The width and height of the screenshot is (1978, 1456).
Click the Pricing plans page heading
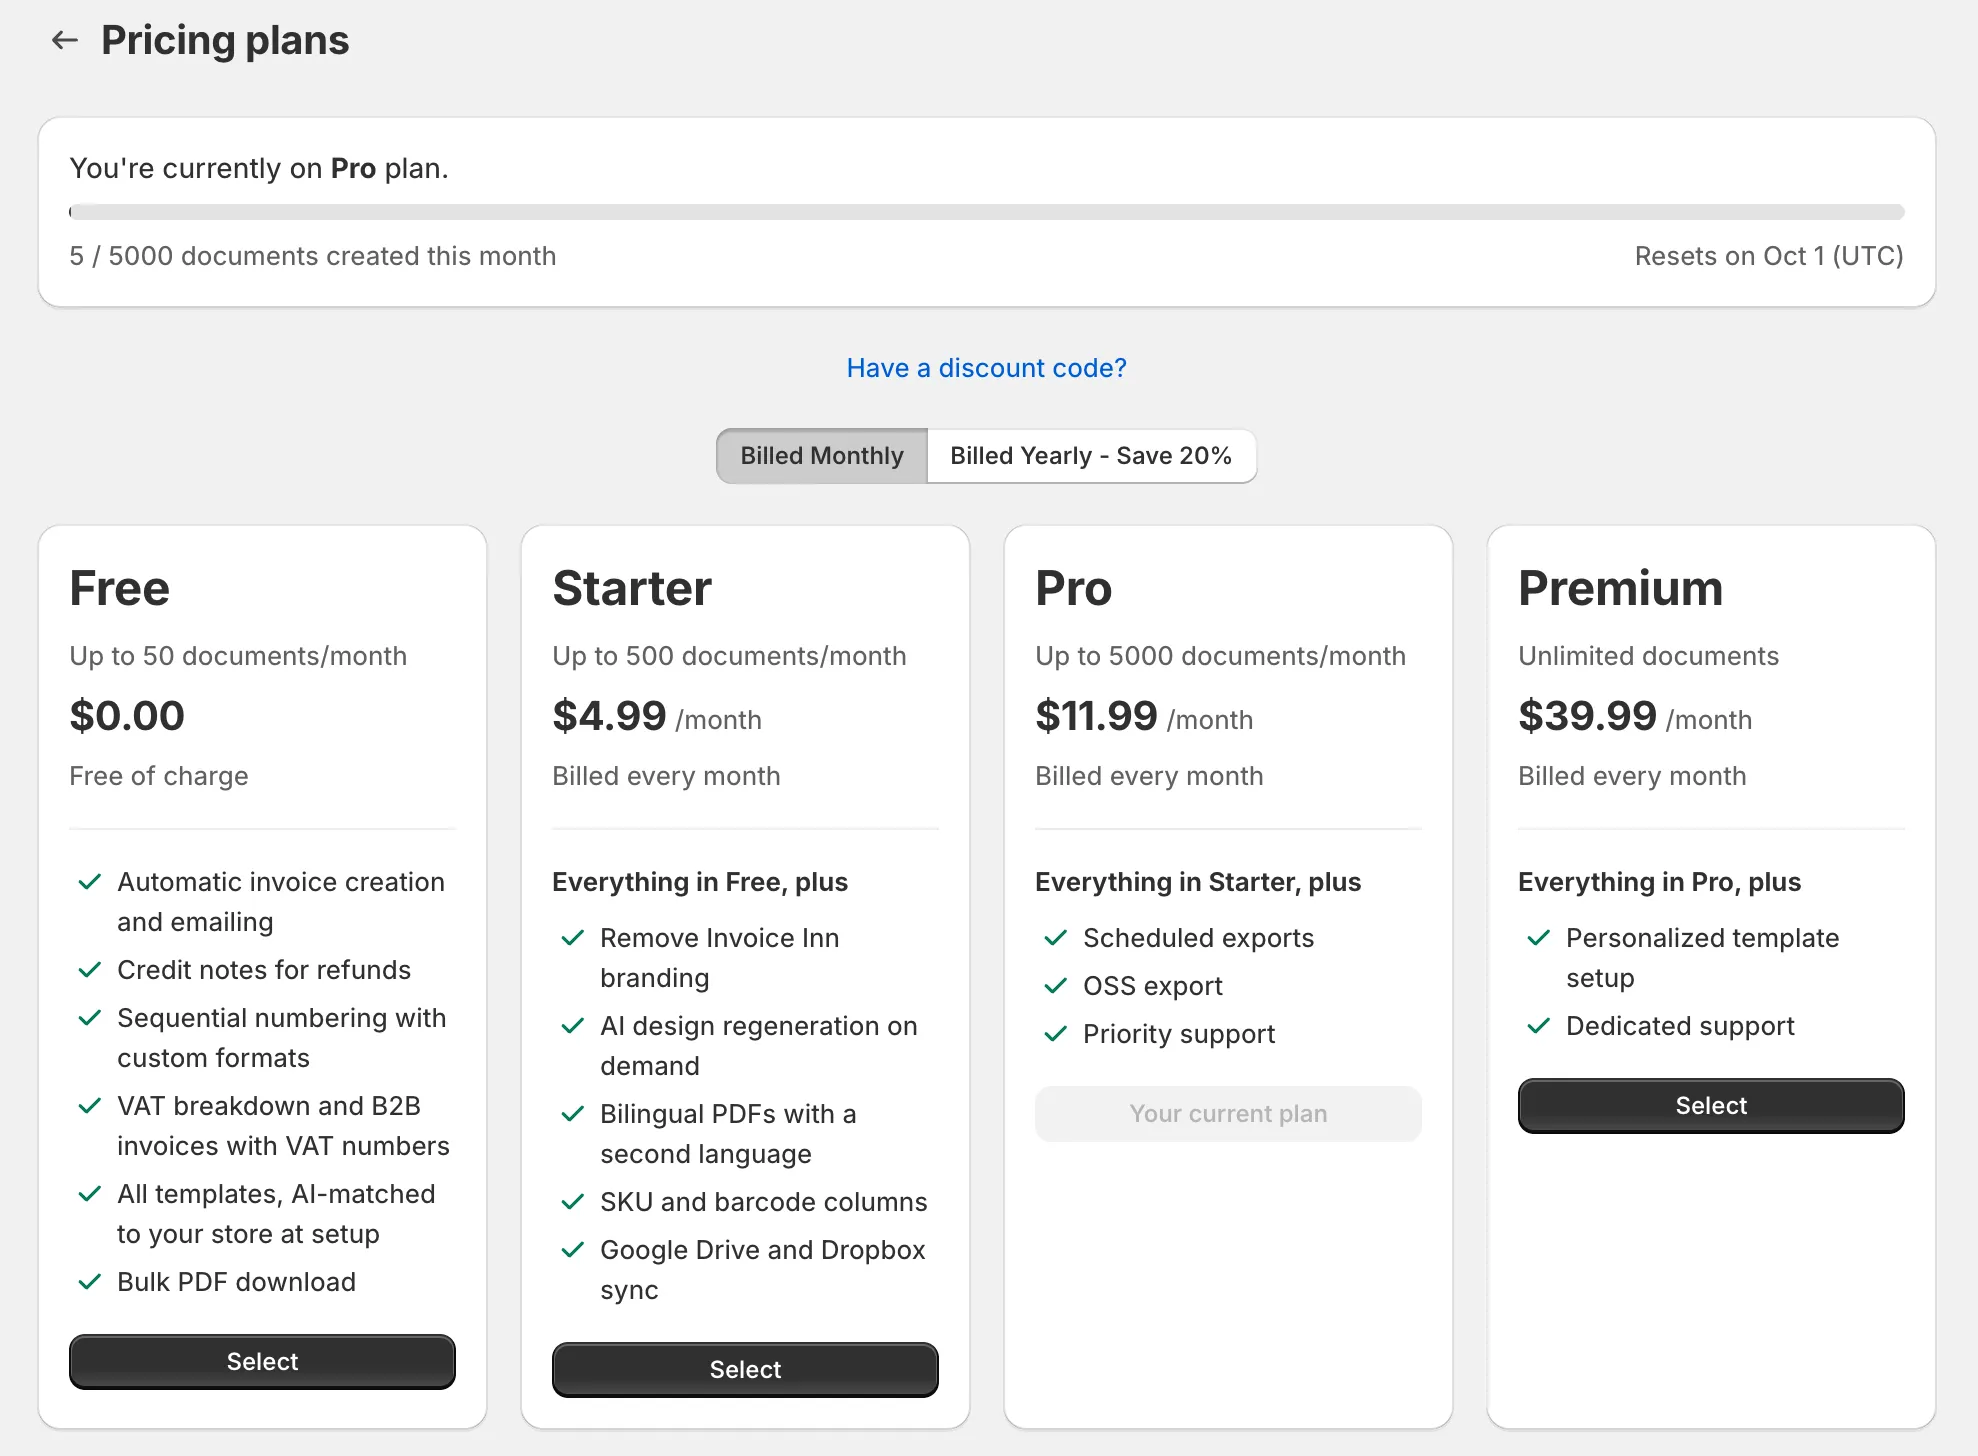[225, 41]
